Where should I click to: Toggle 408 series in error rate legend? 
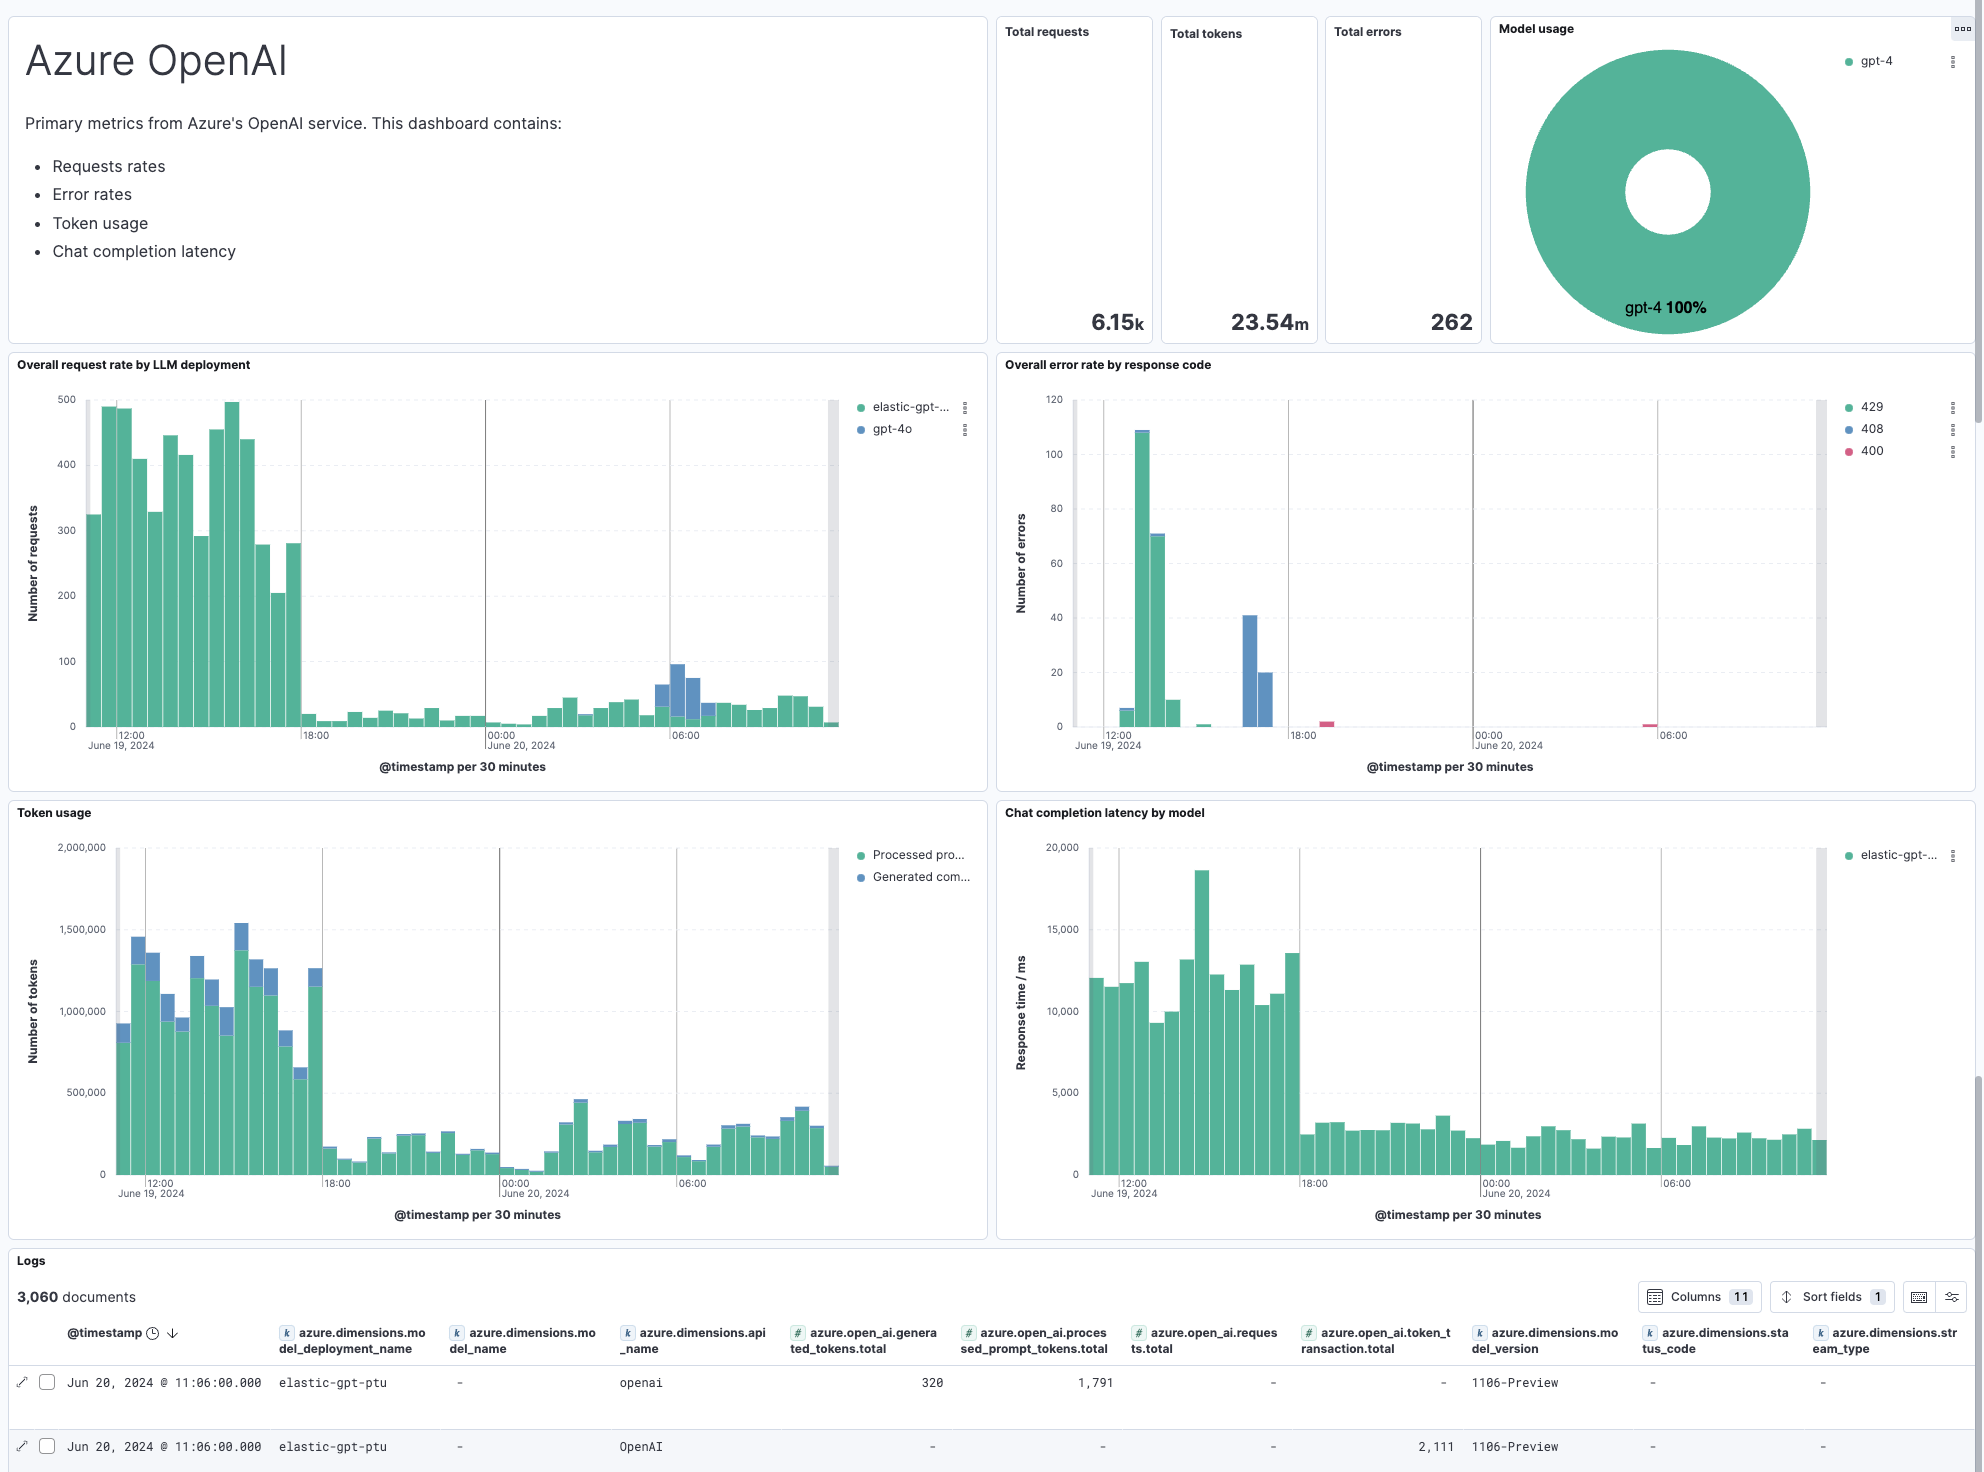click(x=1871, y=429)
